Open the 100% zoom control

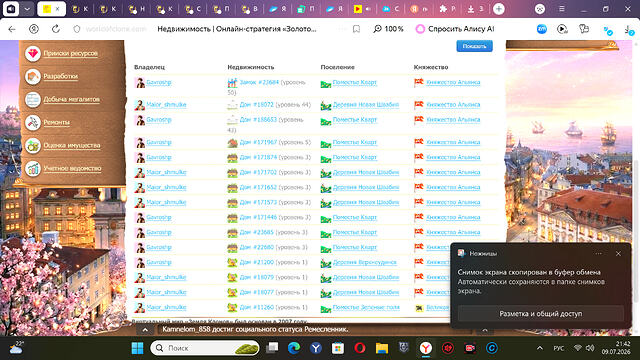coord(388,29)
